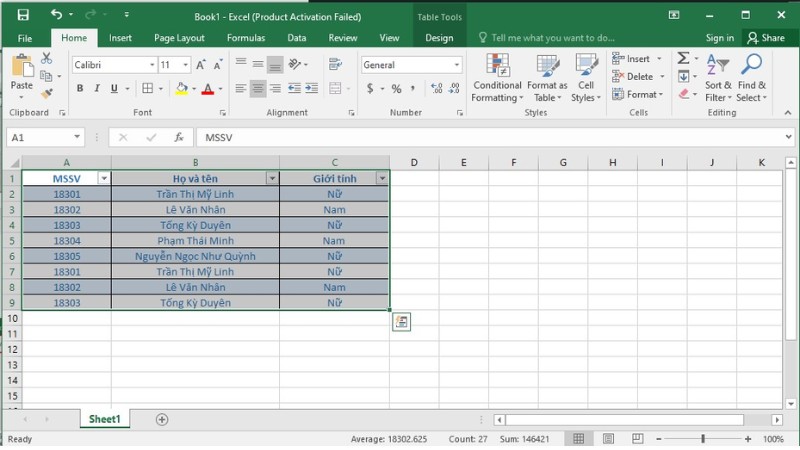Image resolution: width=800 pixels, height=450 pixels.
Task: Open the Borders button
Action: click(x=147, y=88)
